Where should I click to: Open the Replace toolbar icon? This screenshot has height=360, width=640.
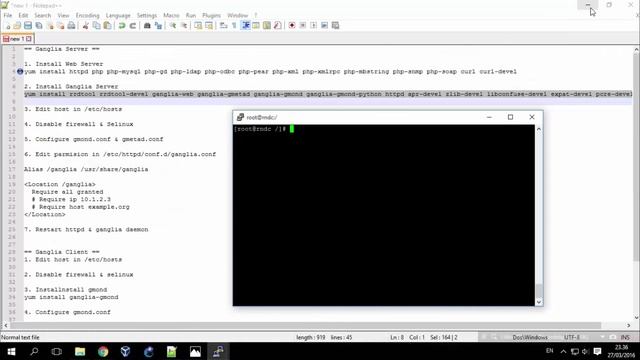tap(158, 26)
